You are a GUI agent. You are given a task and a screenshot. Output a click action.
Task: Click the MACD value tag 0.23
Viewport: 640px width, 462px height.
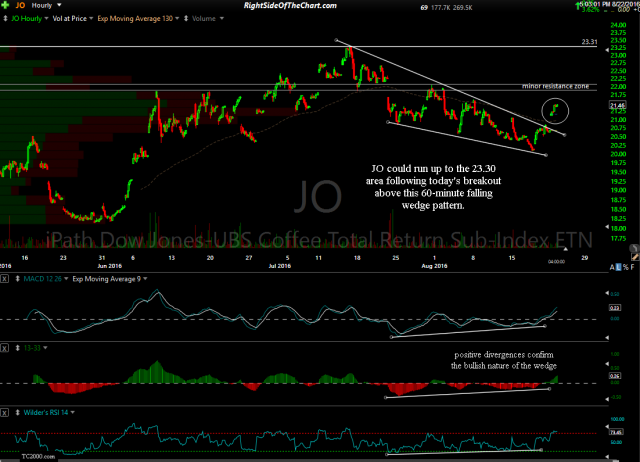click(x=615, y=308)
